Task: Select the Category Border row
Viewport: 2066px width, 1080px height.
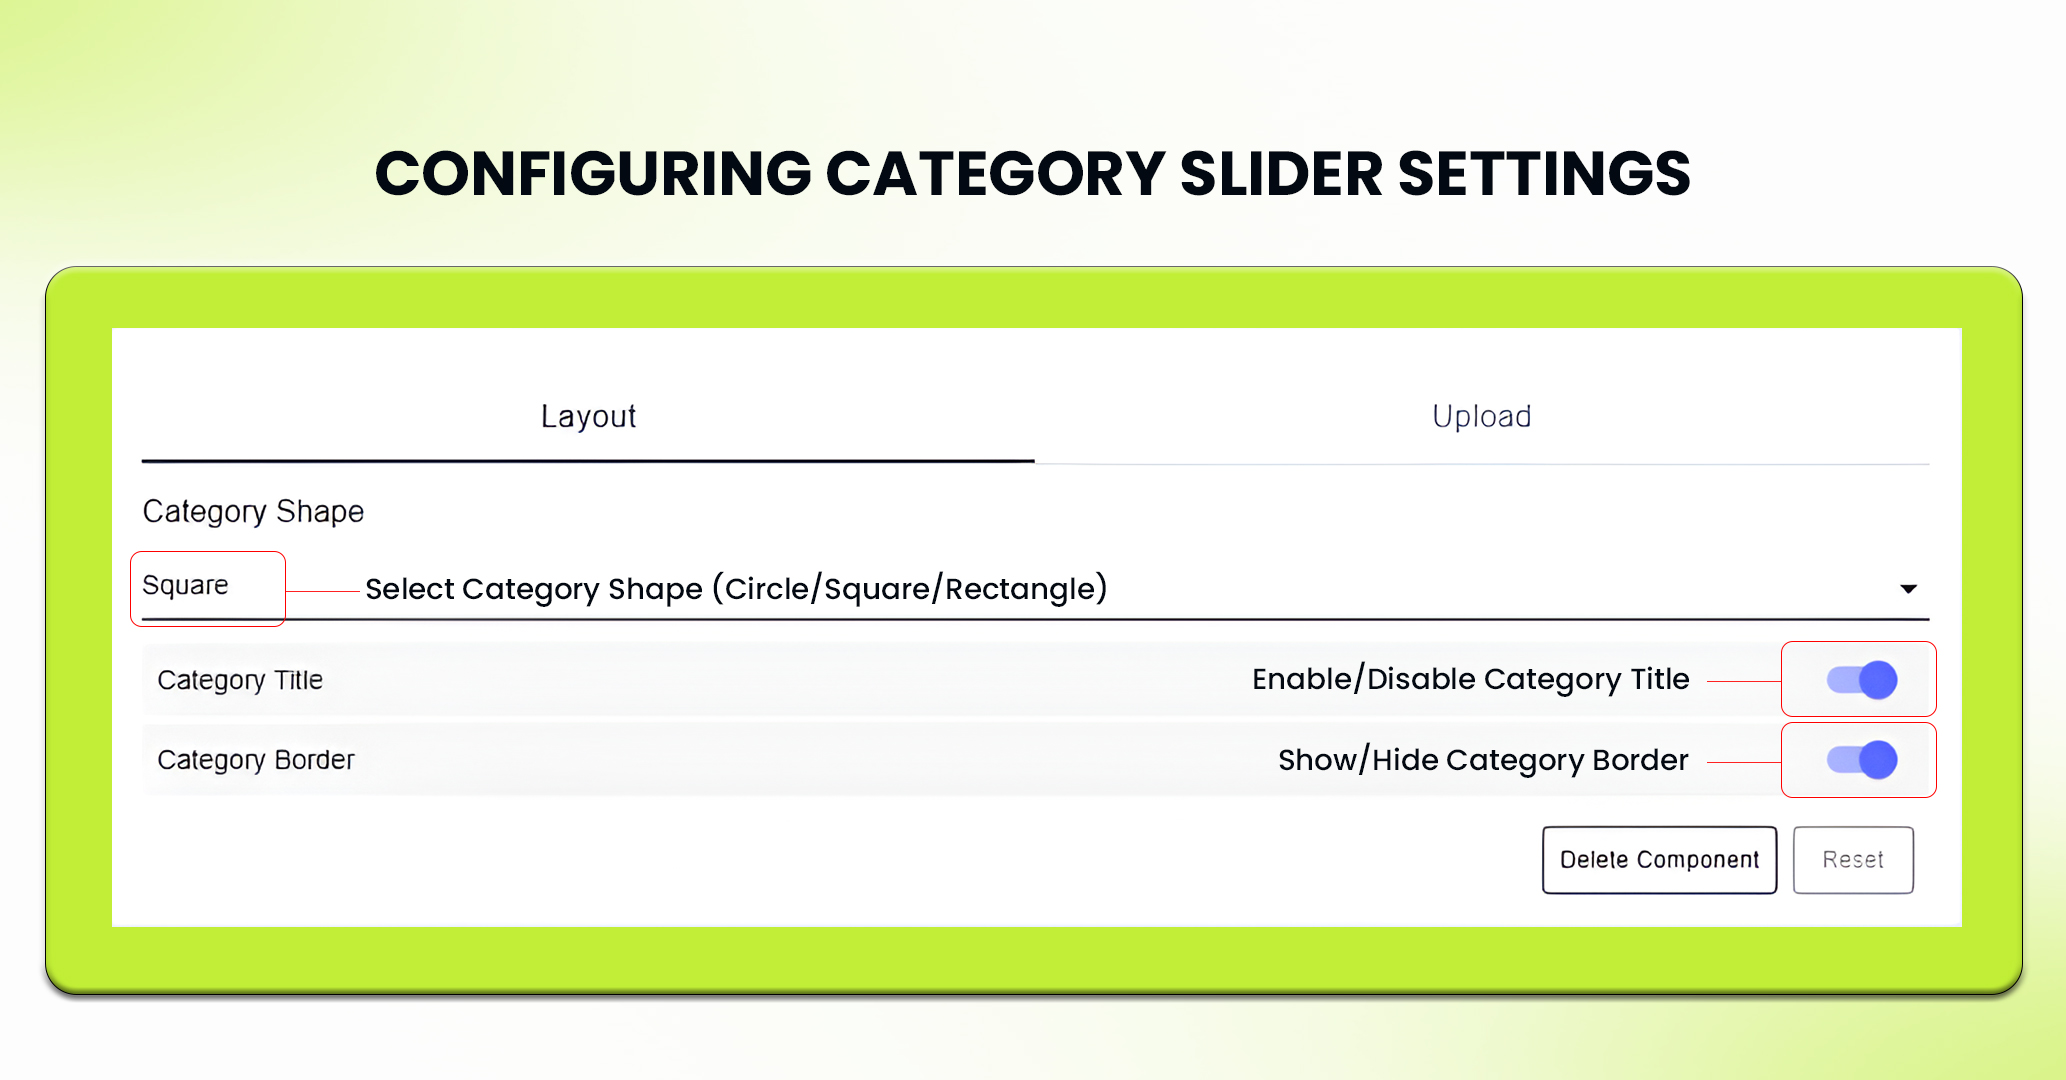Action: (x=254, y=760)
